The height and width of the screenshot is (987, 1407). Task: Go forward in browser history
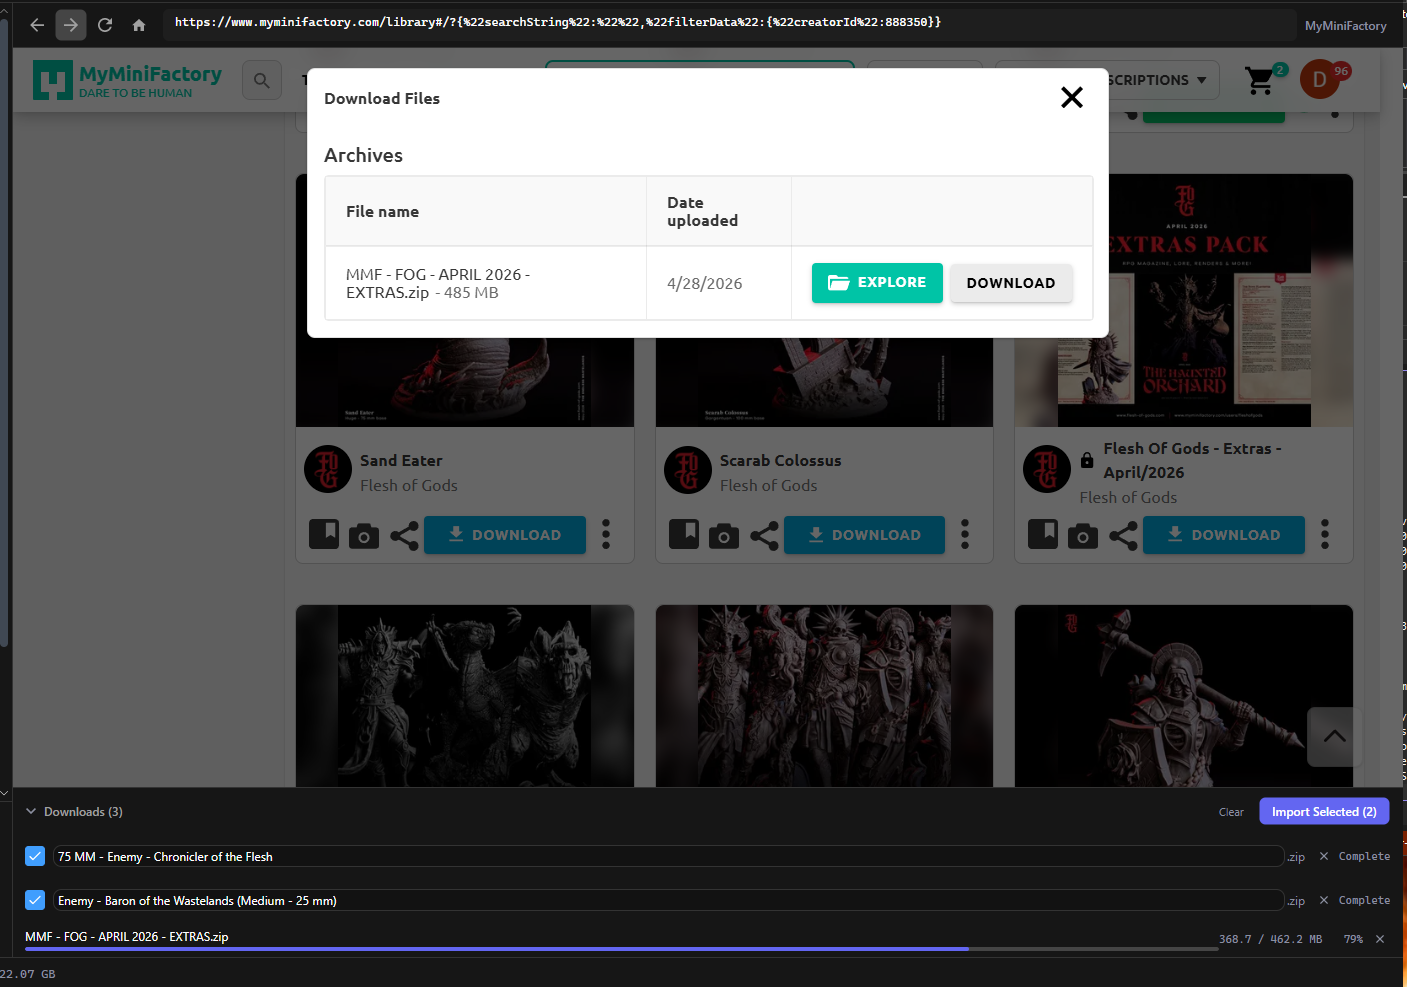pyautogui.click(x=71, y=25)
